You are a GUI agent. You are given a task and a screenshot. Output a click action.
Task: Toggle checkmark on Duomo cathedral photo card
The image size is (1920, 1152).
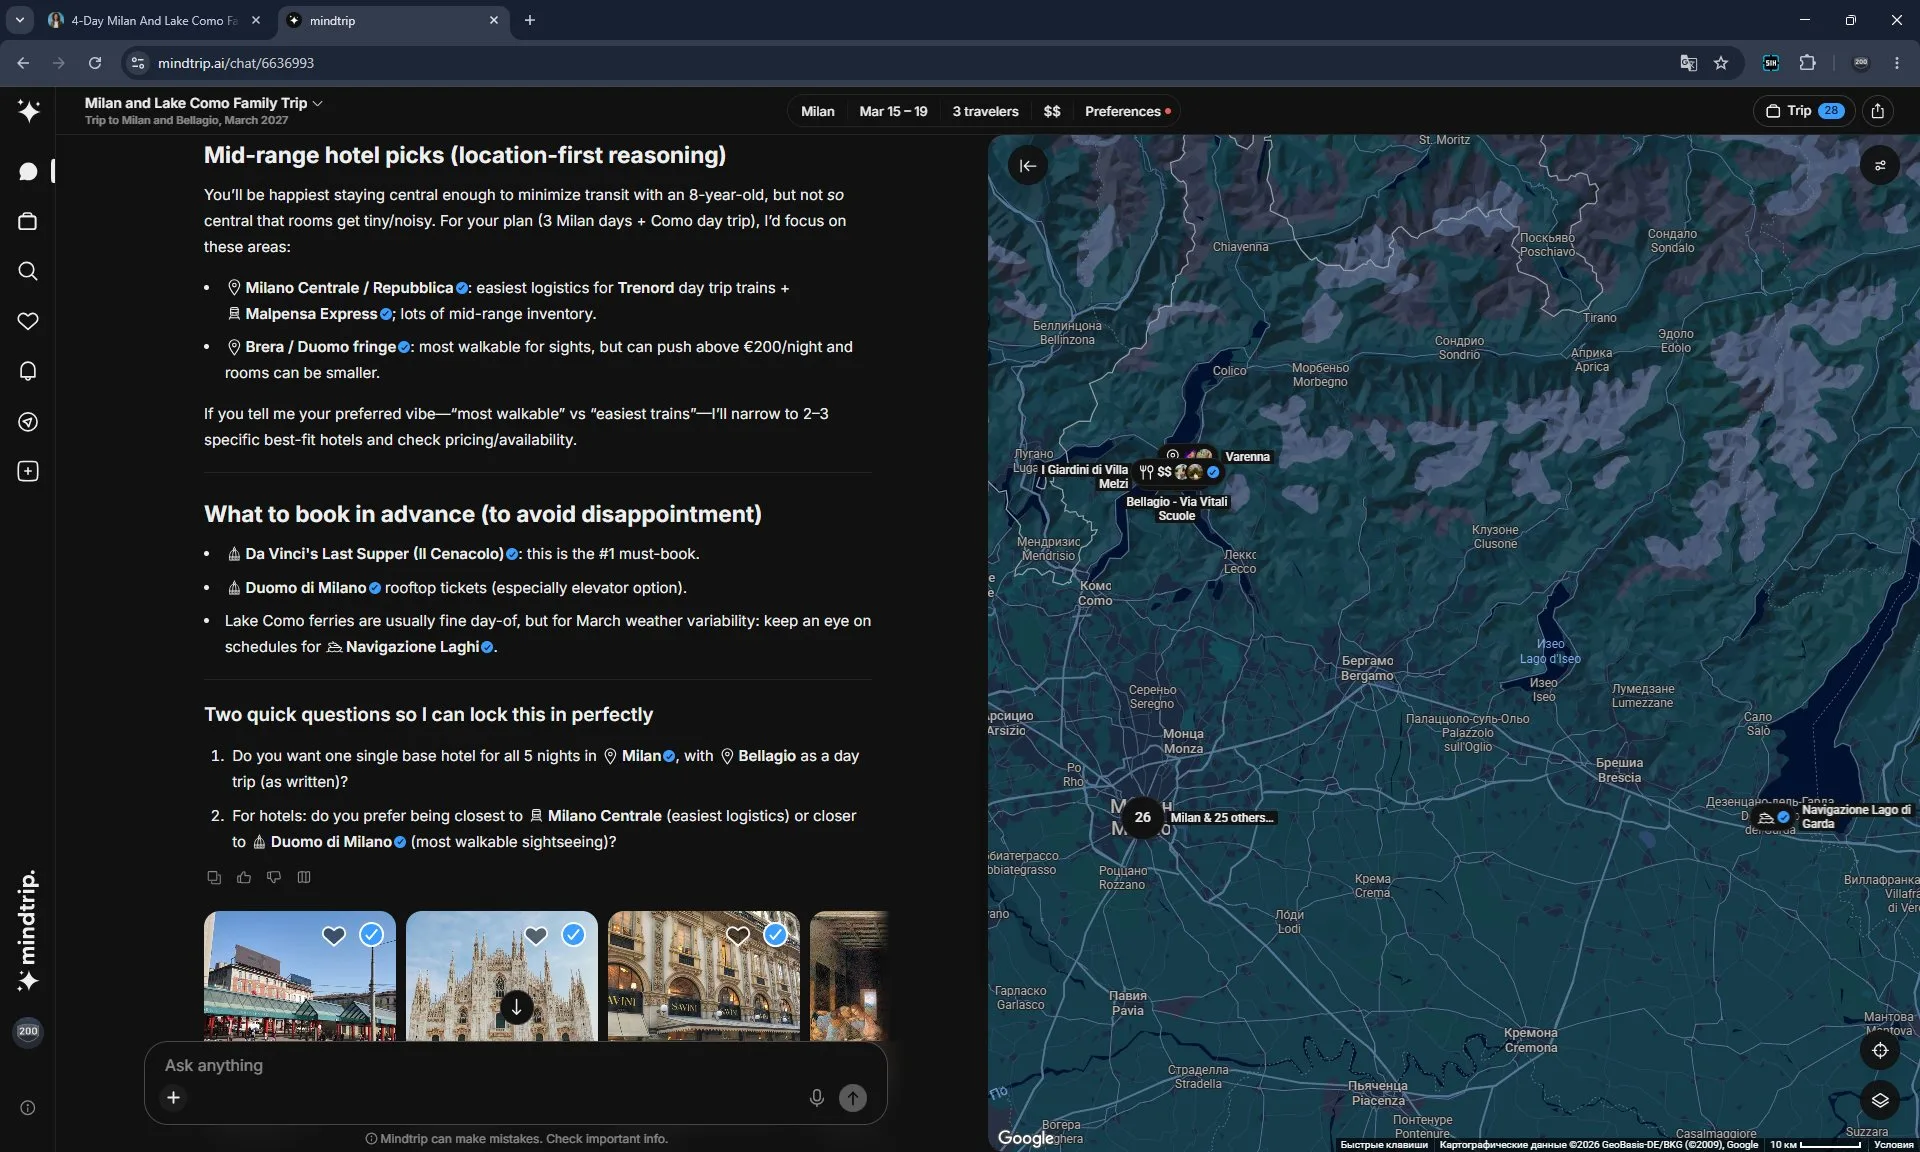[573, 934]
